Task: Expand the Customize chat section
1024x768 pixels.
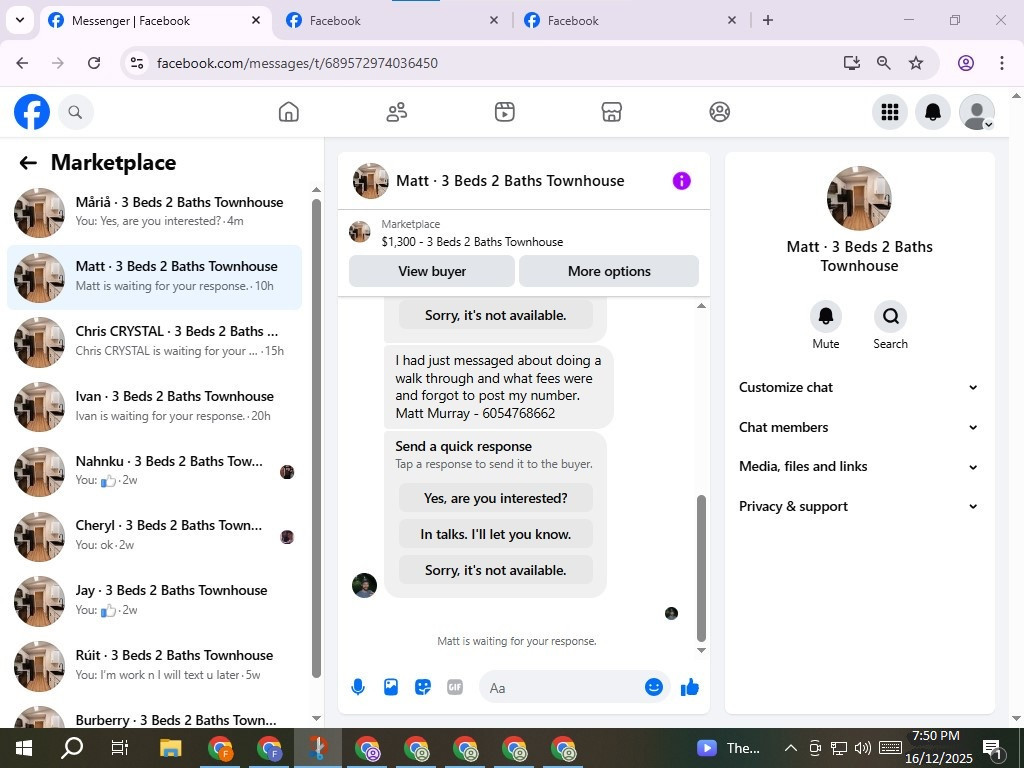Action: click(x=859, y=387)
